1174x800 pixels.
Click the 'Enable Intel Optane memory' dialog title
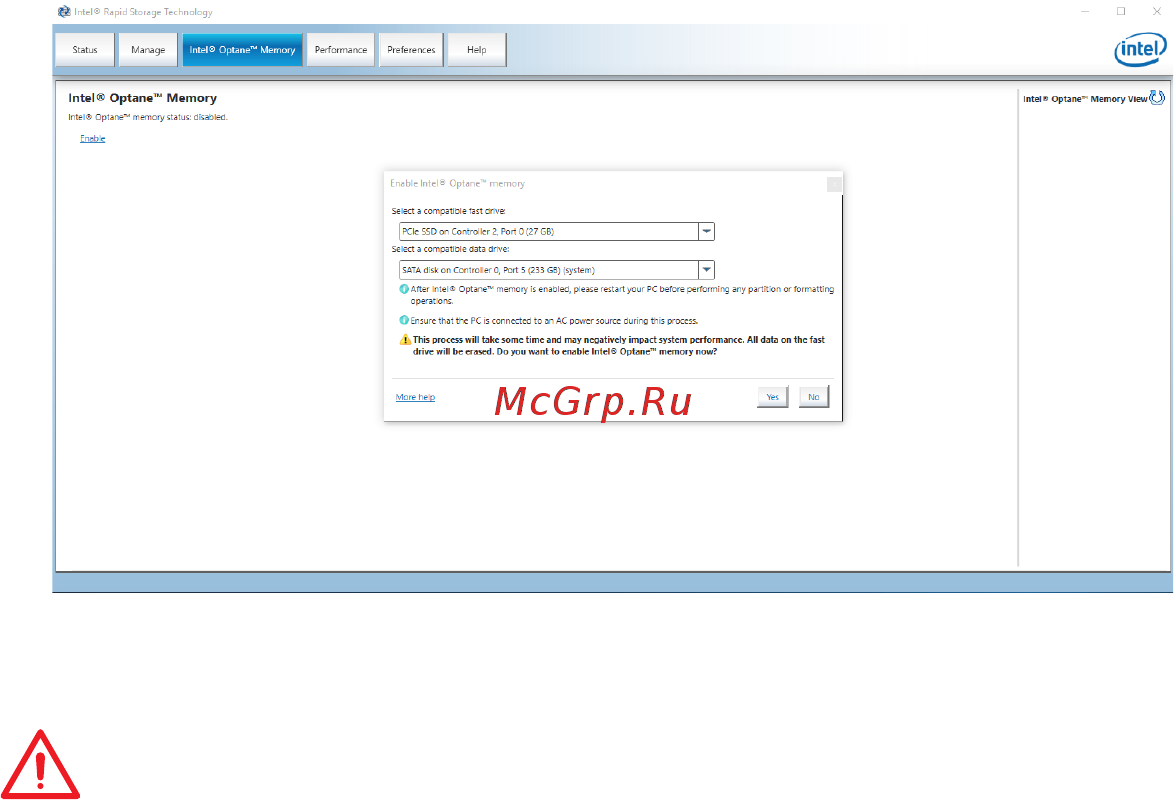click(457, 184)
